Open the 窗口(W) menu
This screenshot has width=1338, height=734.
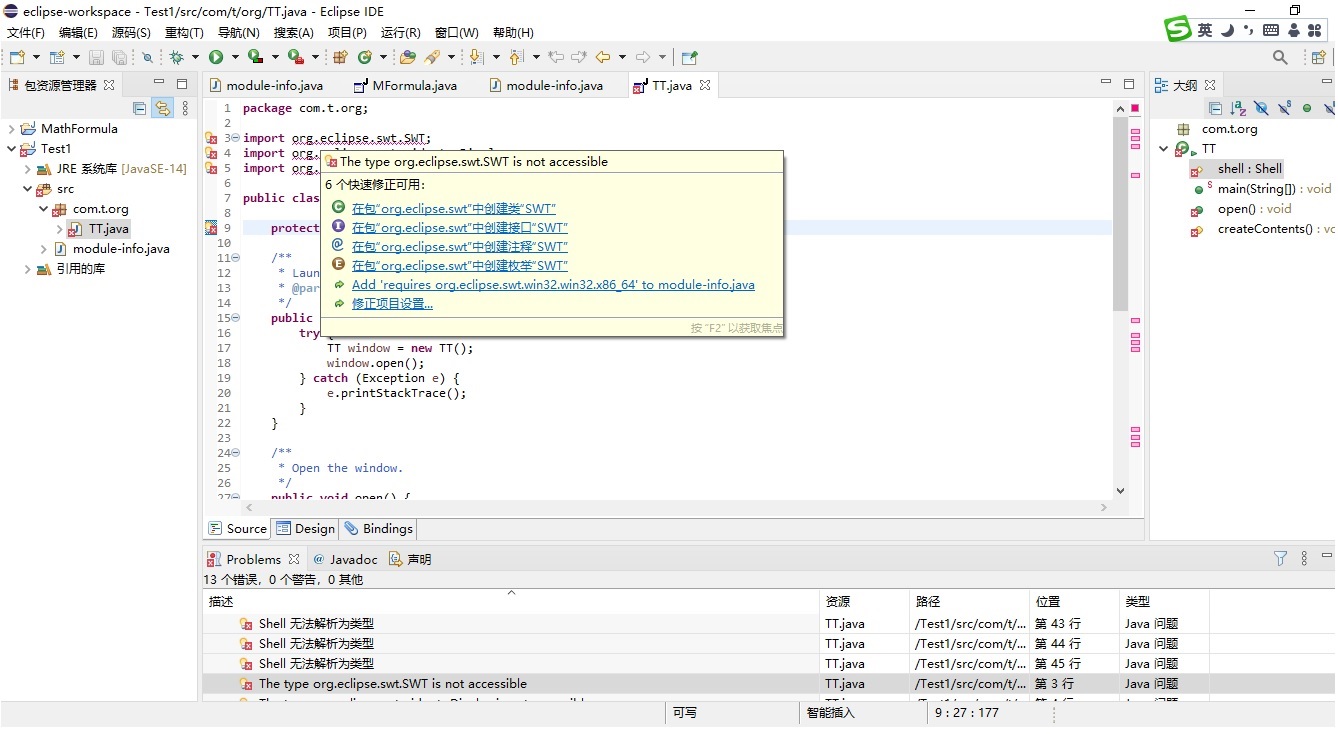point(457,33)
